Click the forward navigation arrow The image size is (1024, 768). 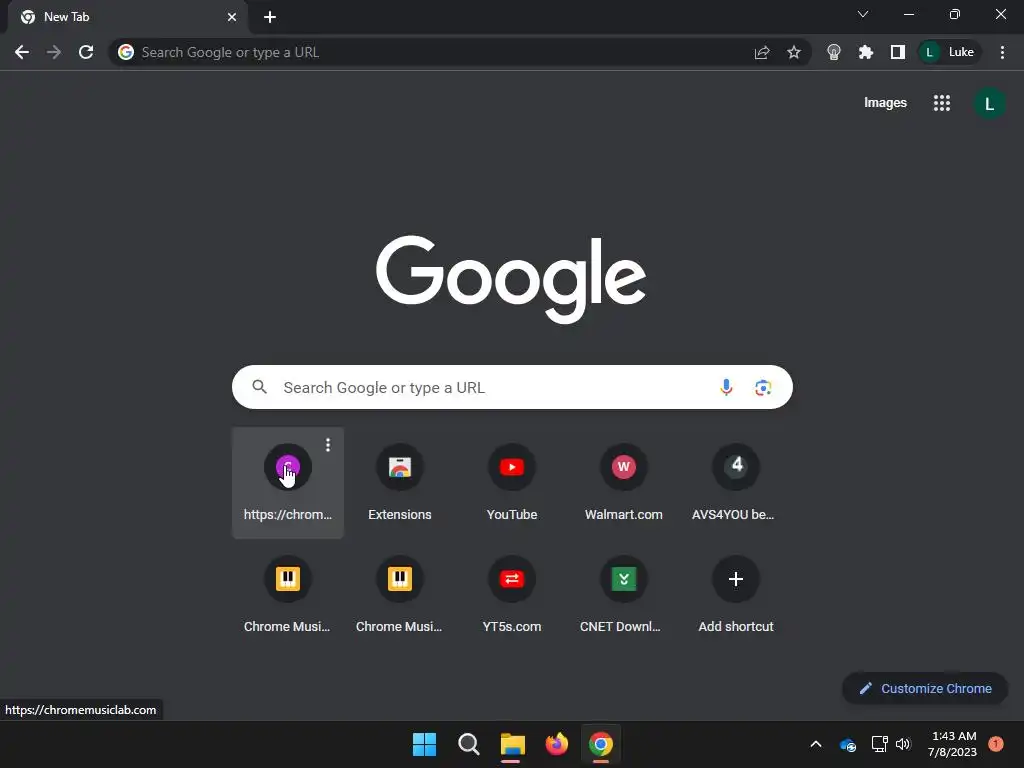(x=54, y=52)
